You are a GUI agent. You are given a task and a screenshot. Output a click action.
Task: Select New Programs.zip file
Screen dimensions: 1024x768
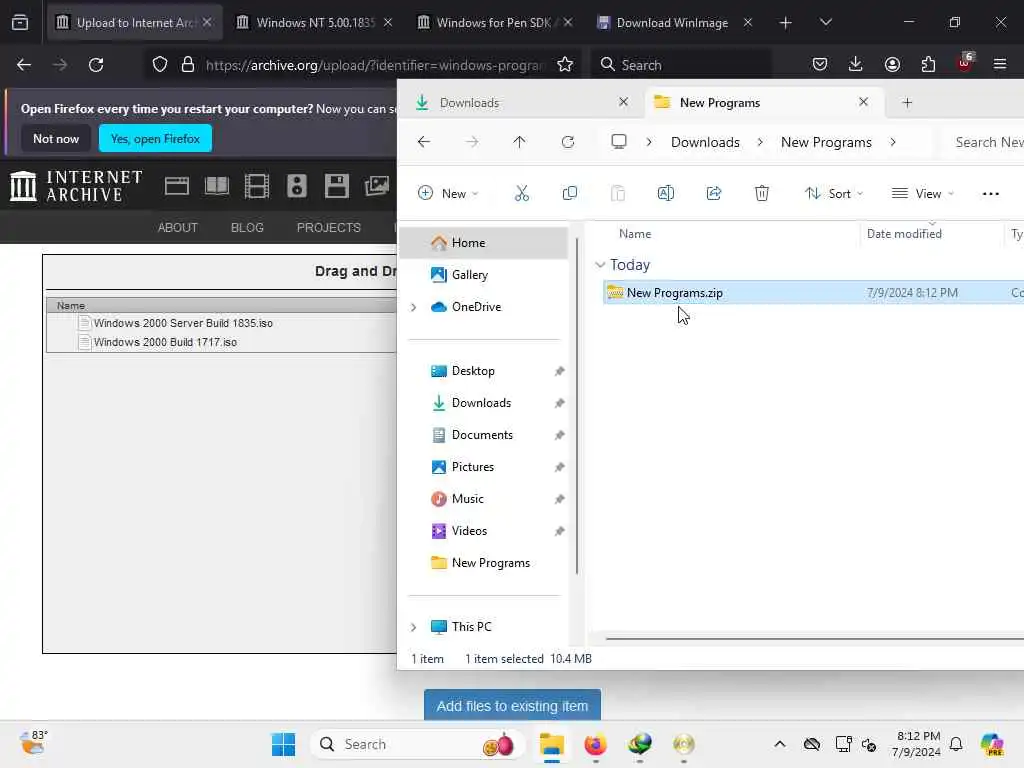pos(813,293)
